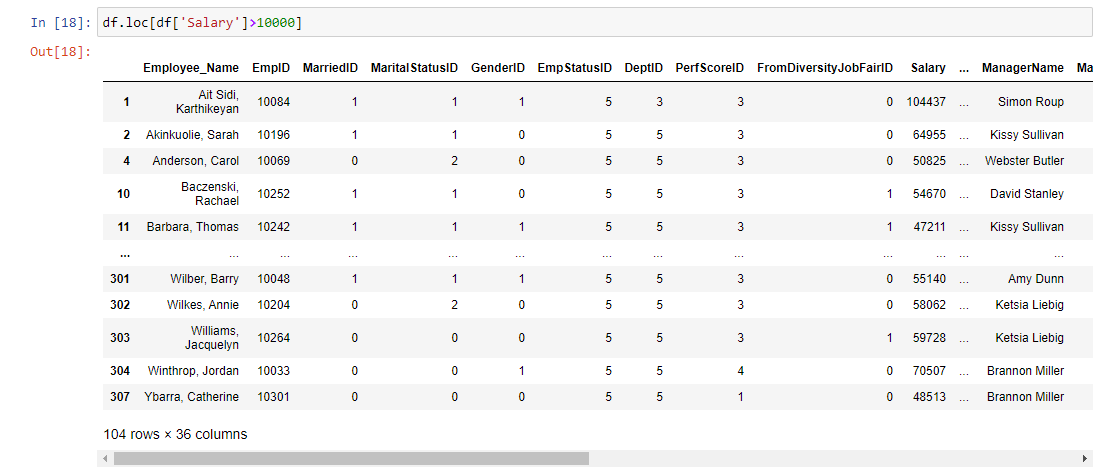Click the ManagerName column header

coord(1023,68)
